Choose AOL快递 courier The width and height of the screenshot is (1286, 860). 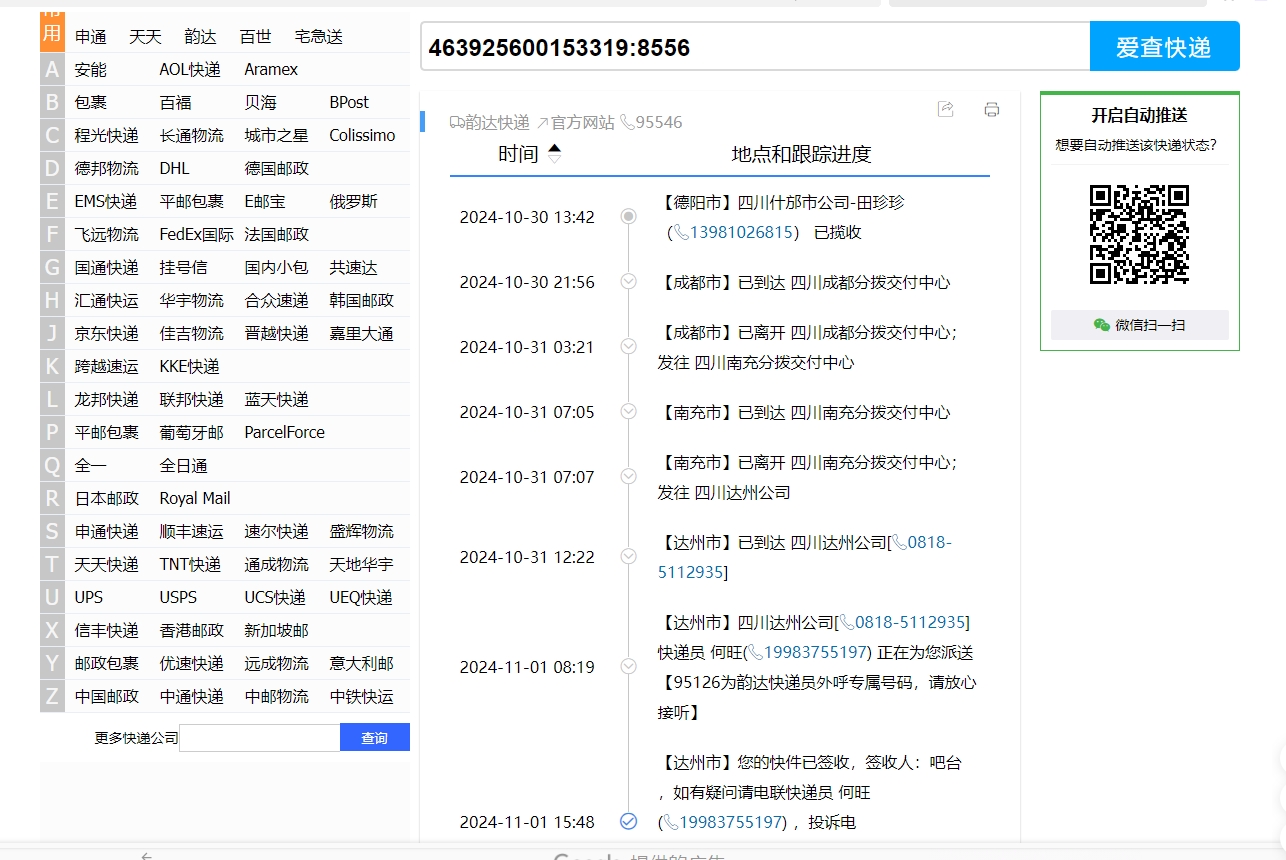[190, 69]
